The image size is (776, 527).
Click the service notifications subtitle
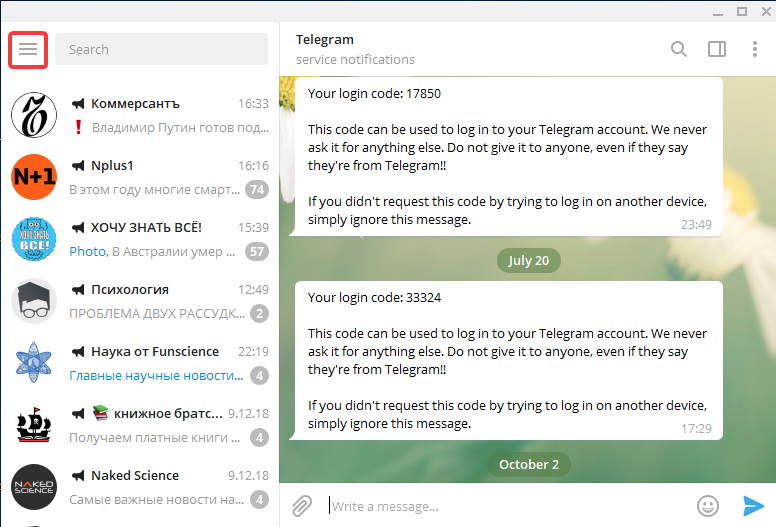pos(355,59)
